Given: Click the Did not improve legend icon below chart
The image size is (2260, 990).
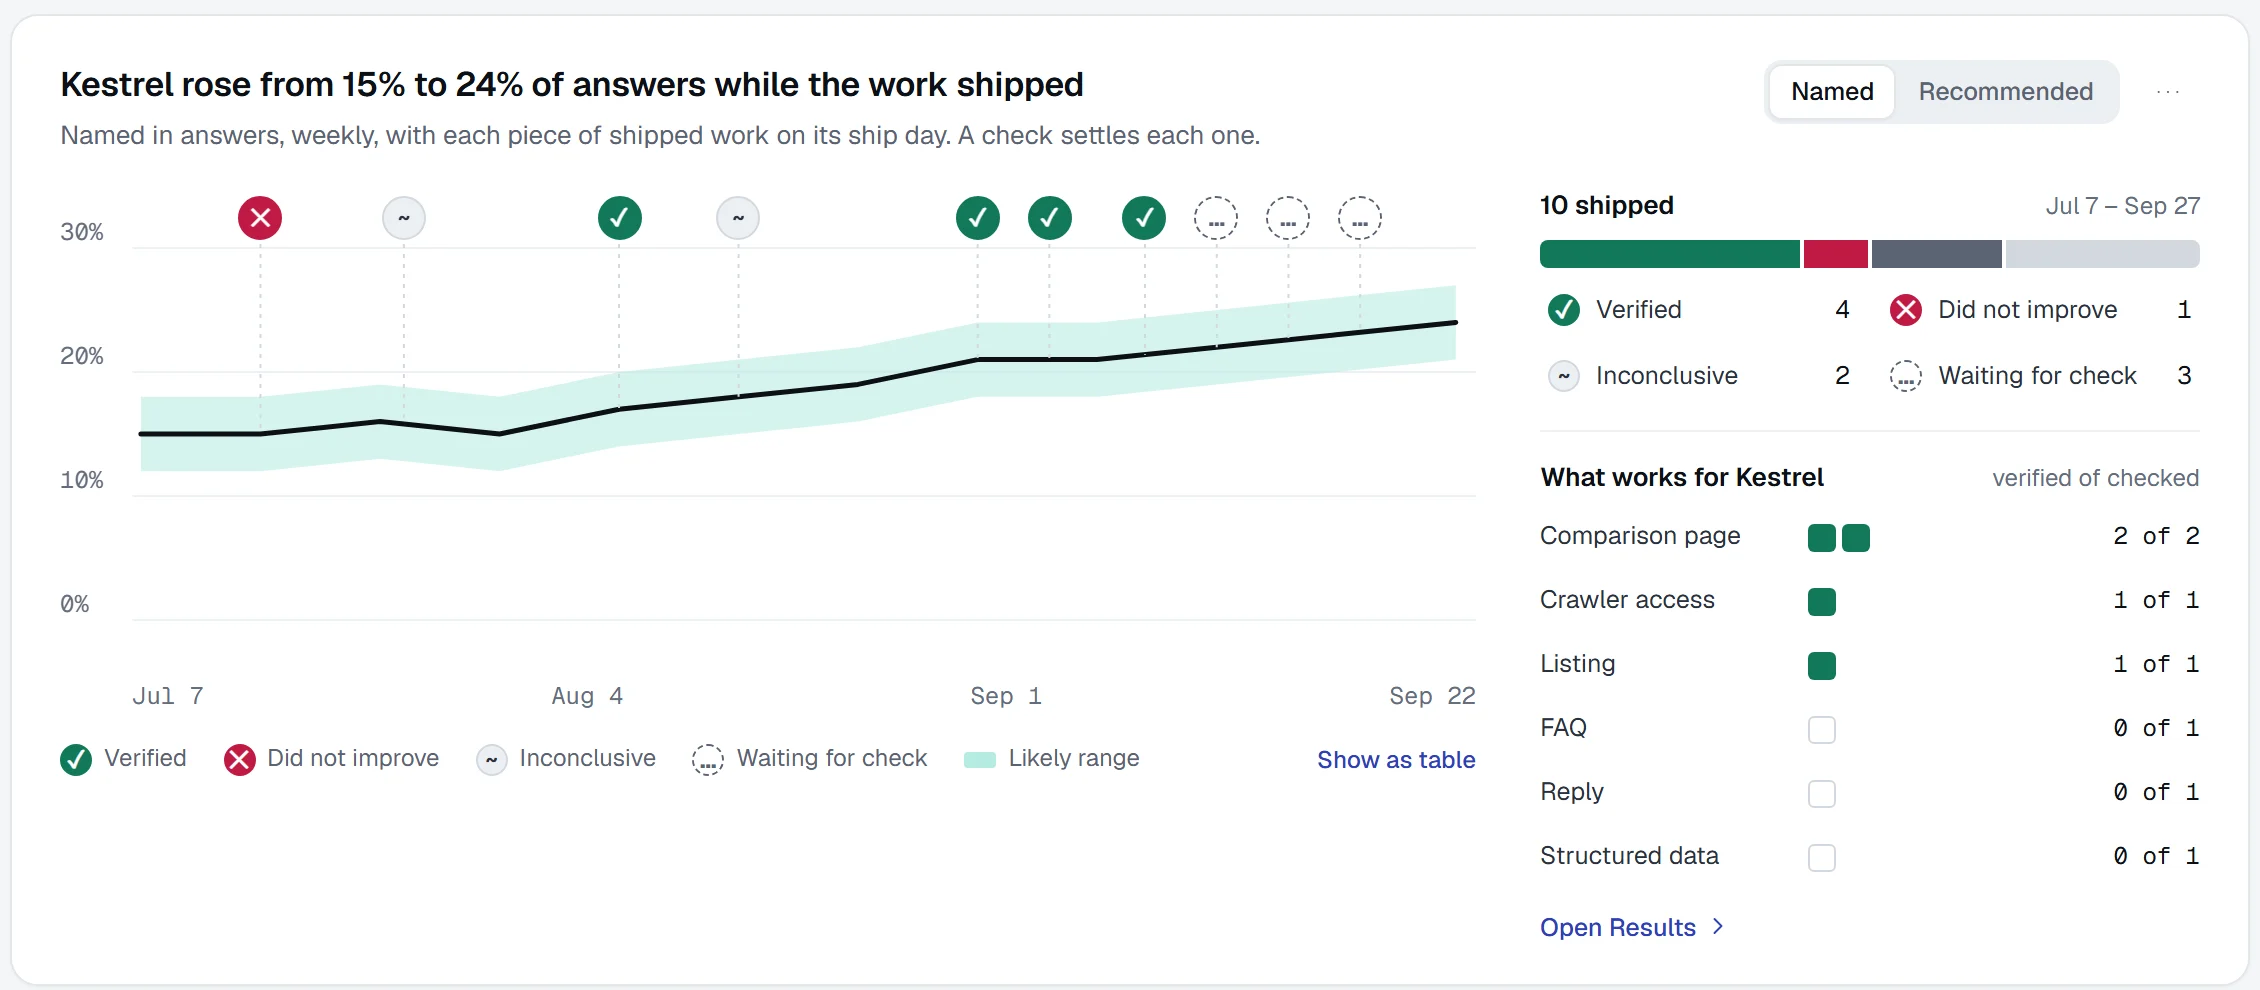Looking at the screenshot, I should pos(240,760).
